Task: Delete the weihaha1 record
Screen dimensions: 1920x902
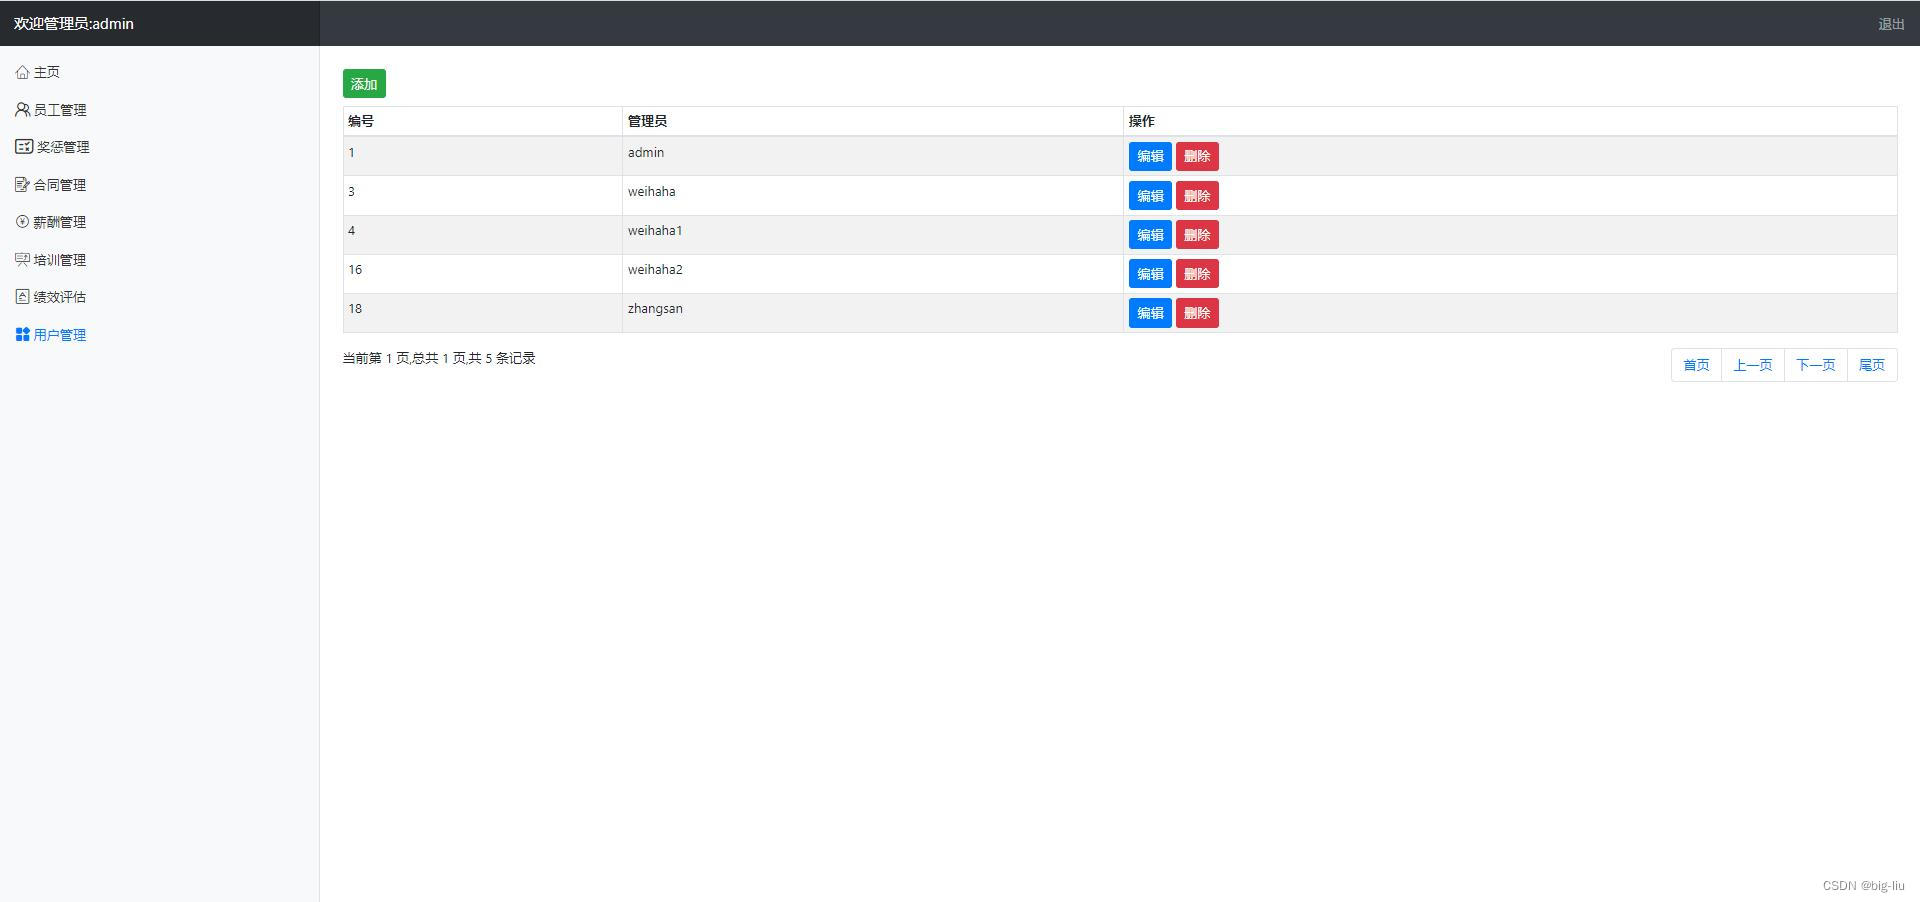Action: coord(1197,235)
